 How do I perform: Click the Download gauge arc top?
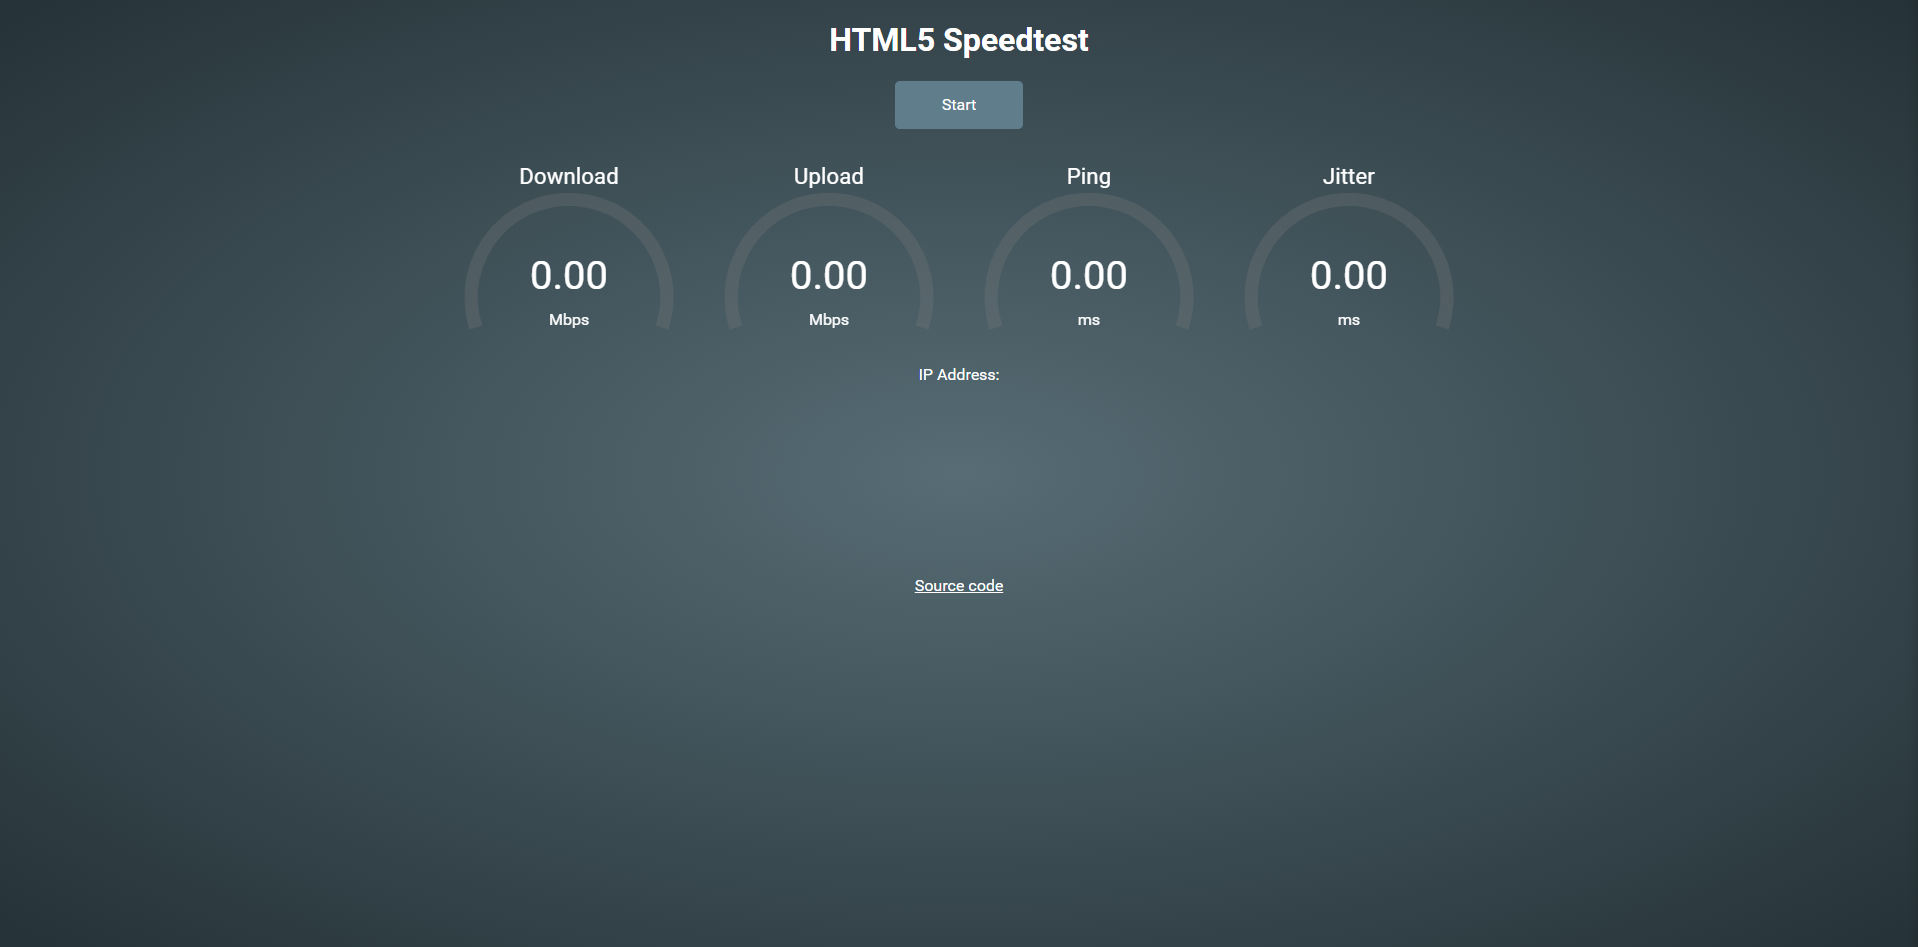568,200
